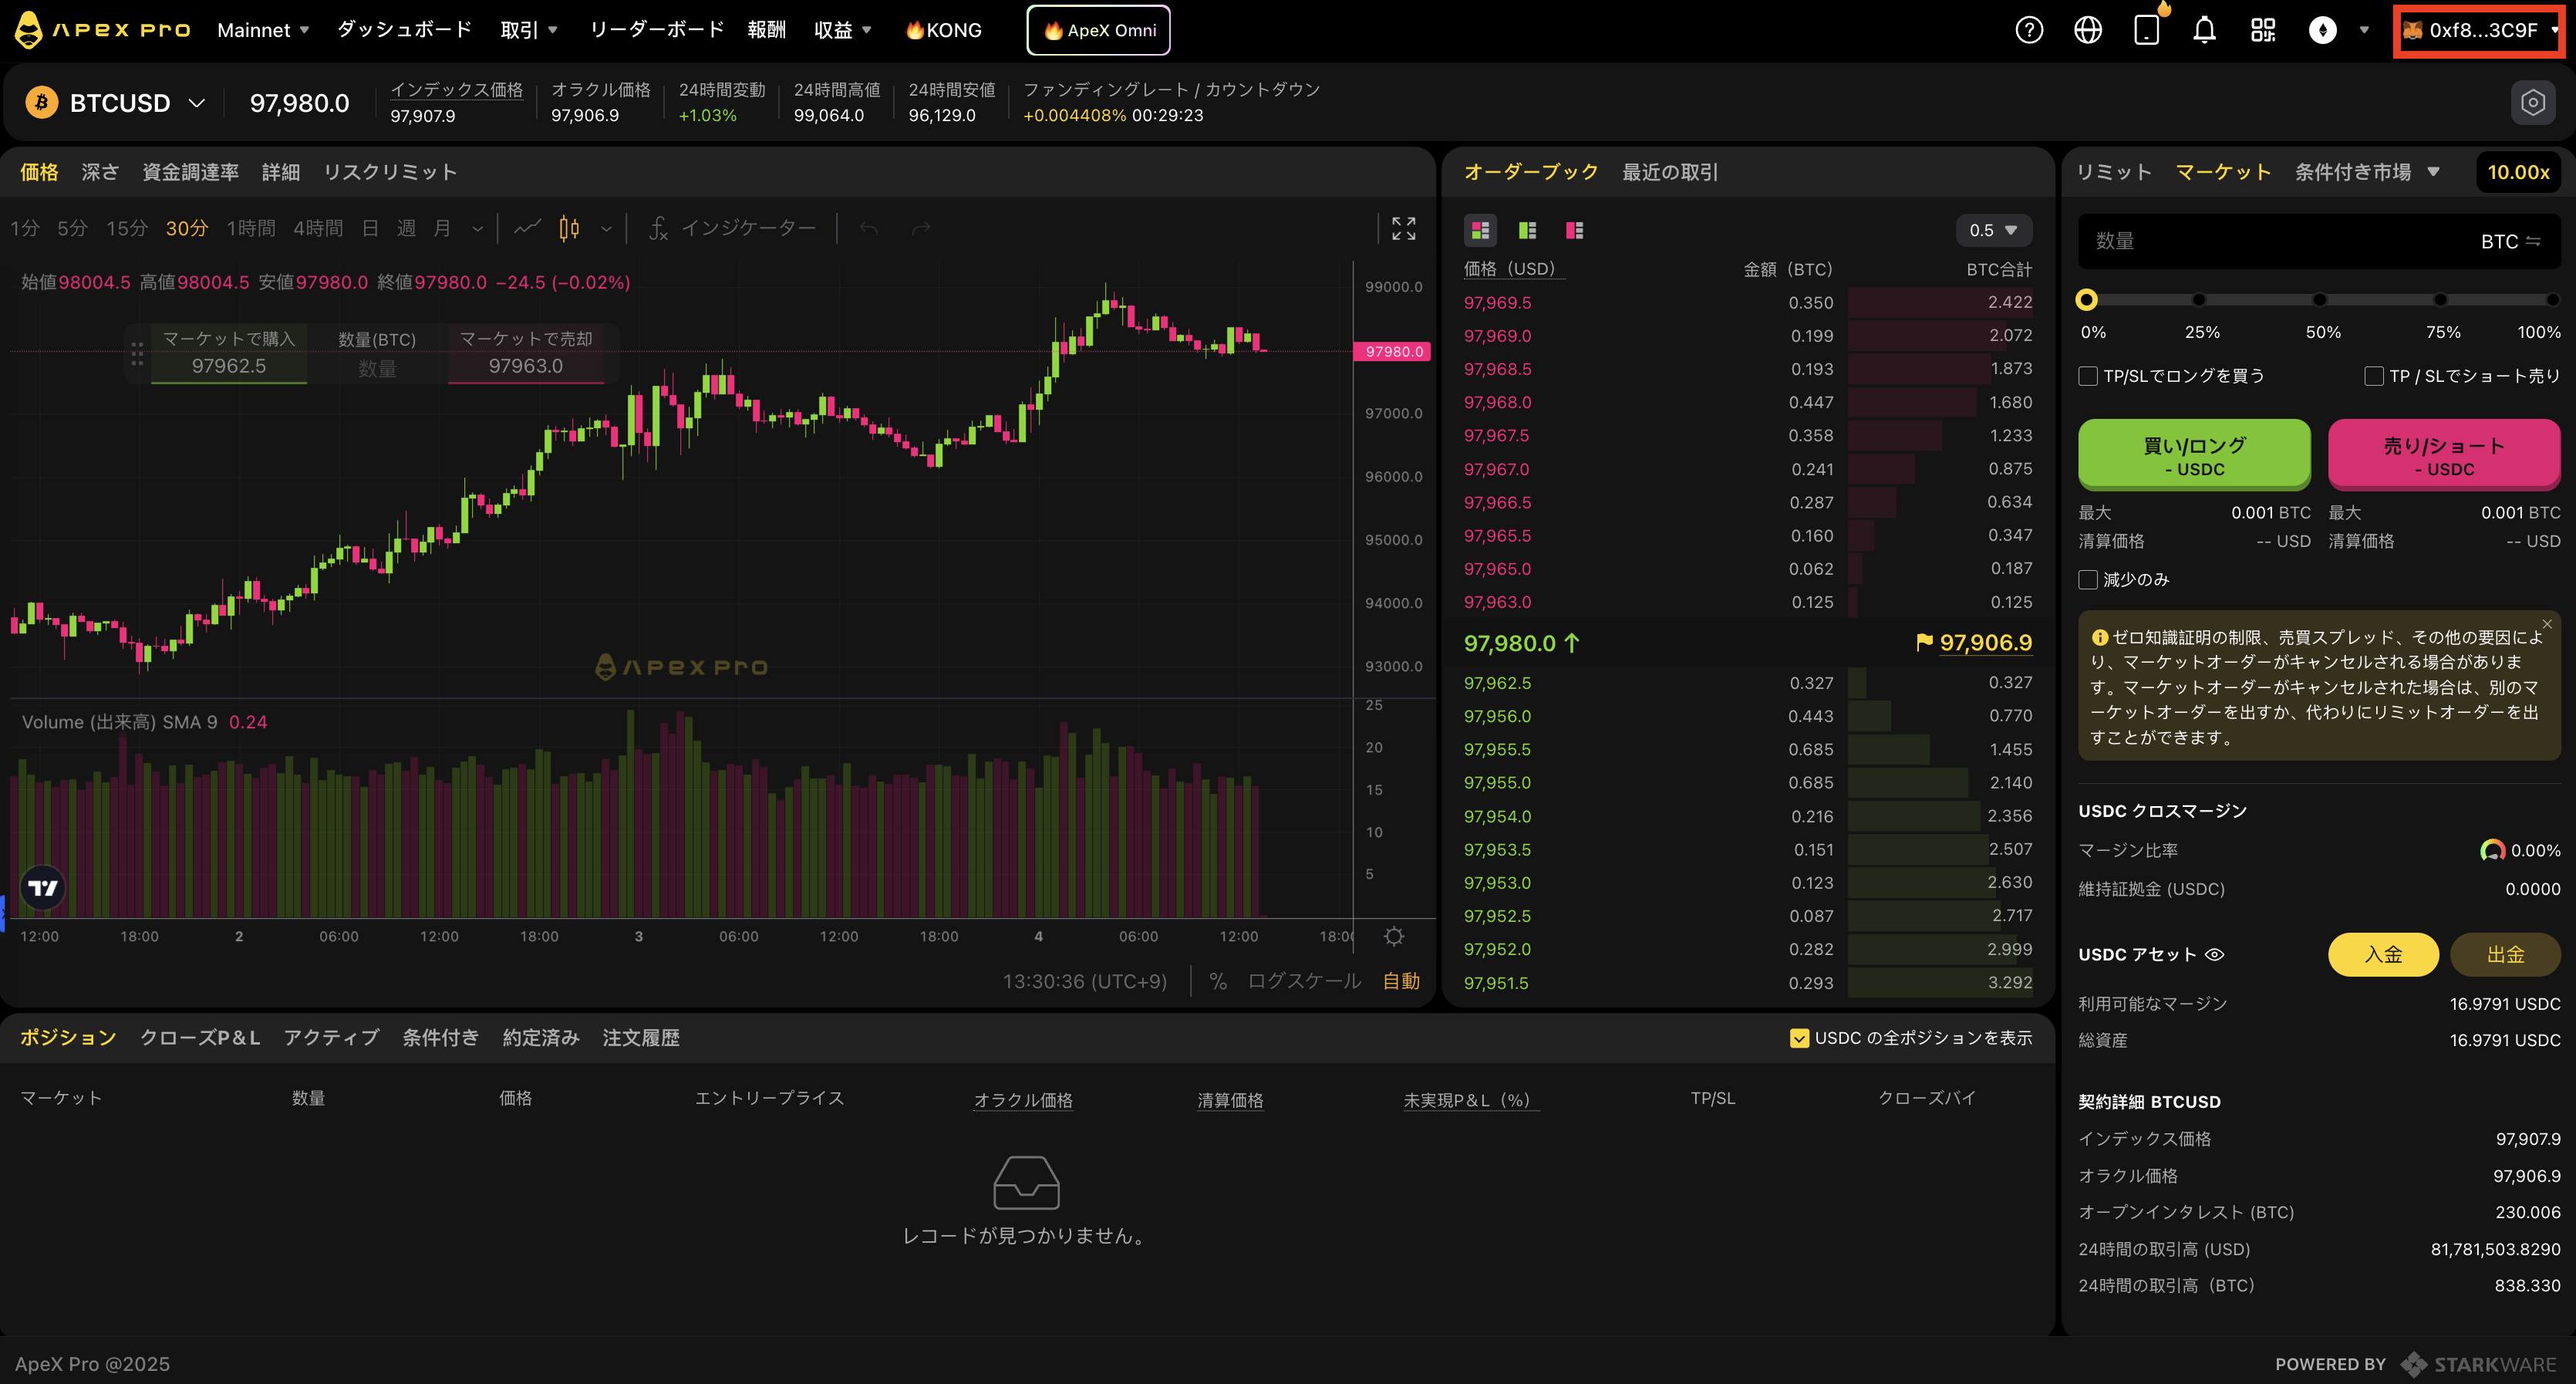
Task: Check TP/SLでロングを買う option
Action: 2088,376
